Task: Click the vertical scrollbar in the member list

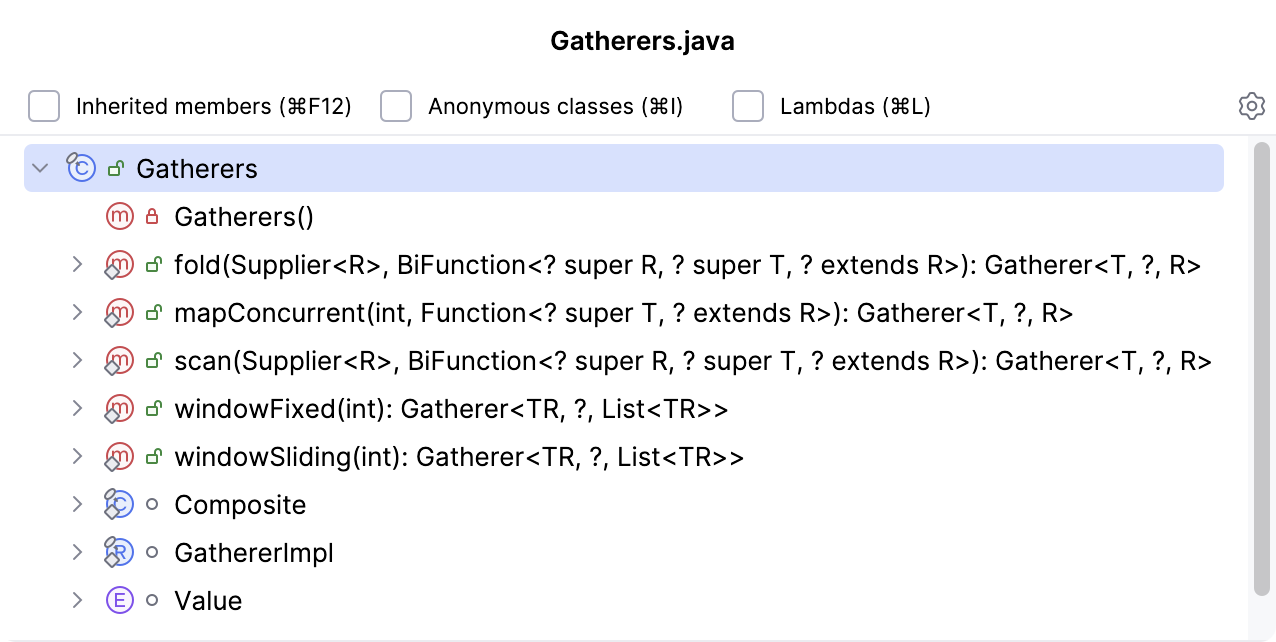Action: tap(1261, 370)
